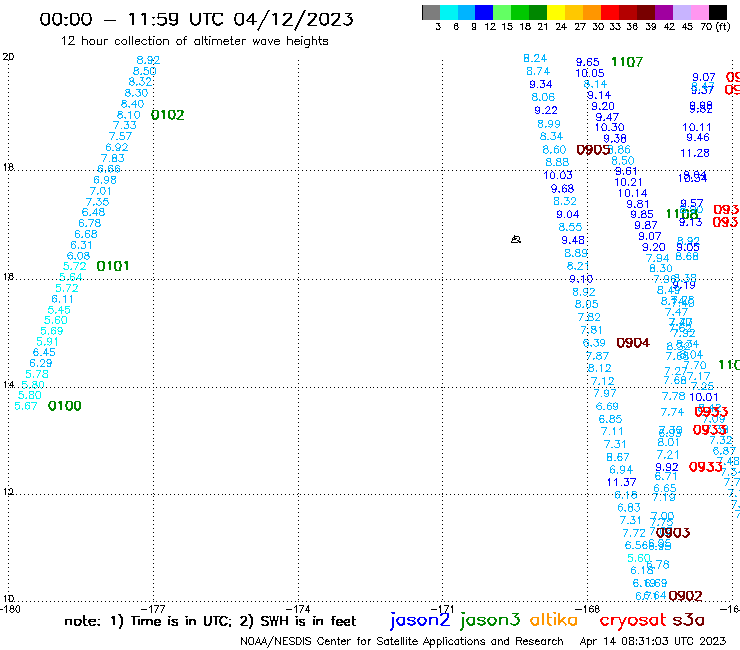This screenshot has width=740, height=650.
Task: Select the purple swatch in the color scale
Action: pyautogui.click(x=663, y=12)
